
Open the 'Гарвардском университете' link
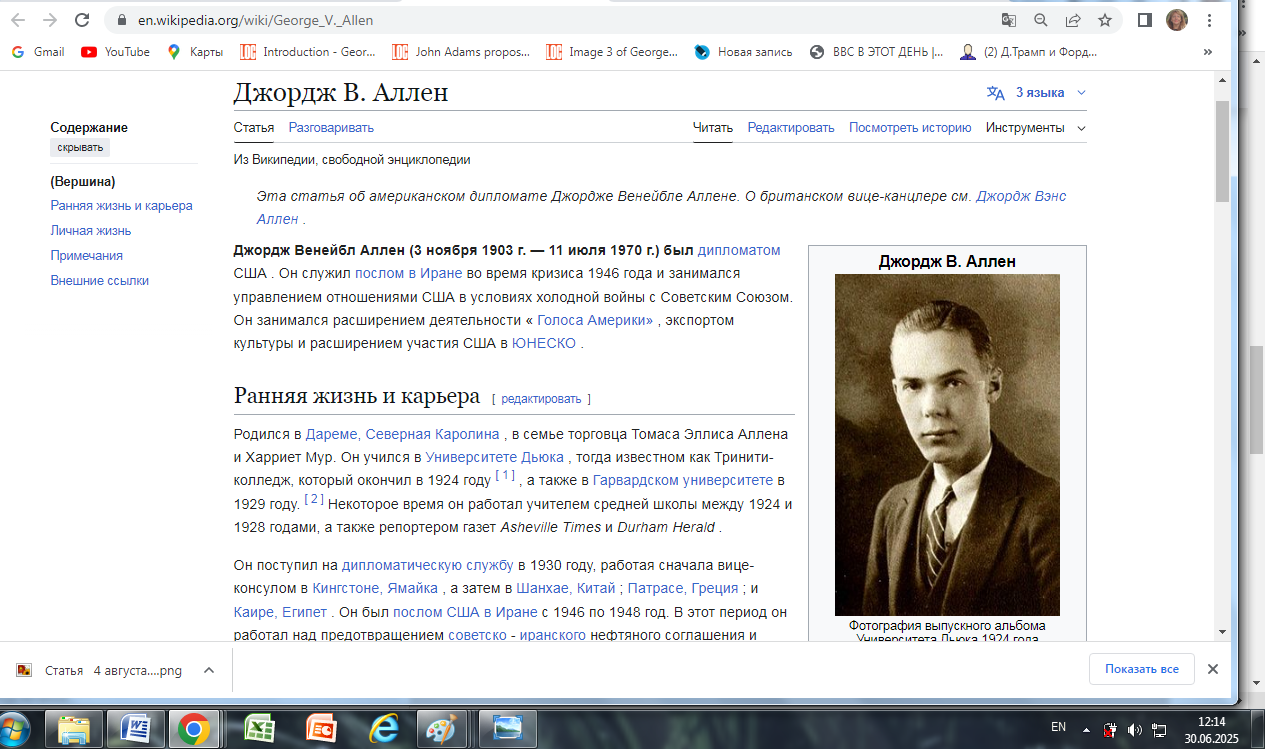click(x=683, y=481)
